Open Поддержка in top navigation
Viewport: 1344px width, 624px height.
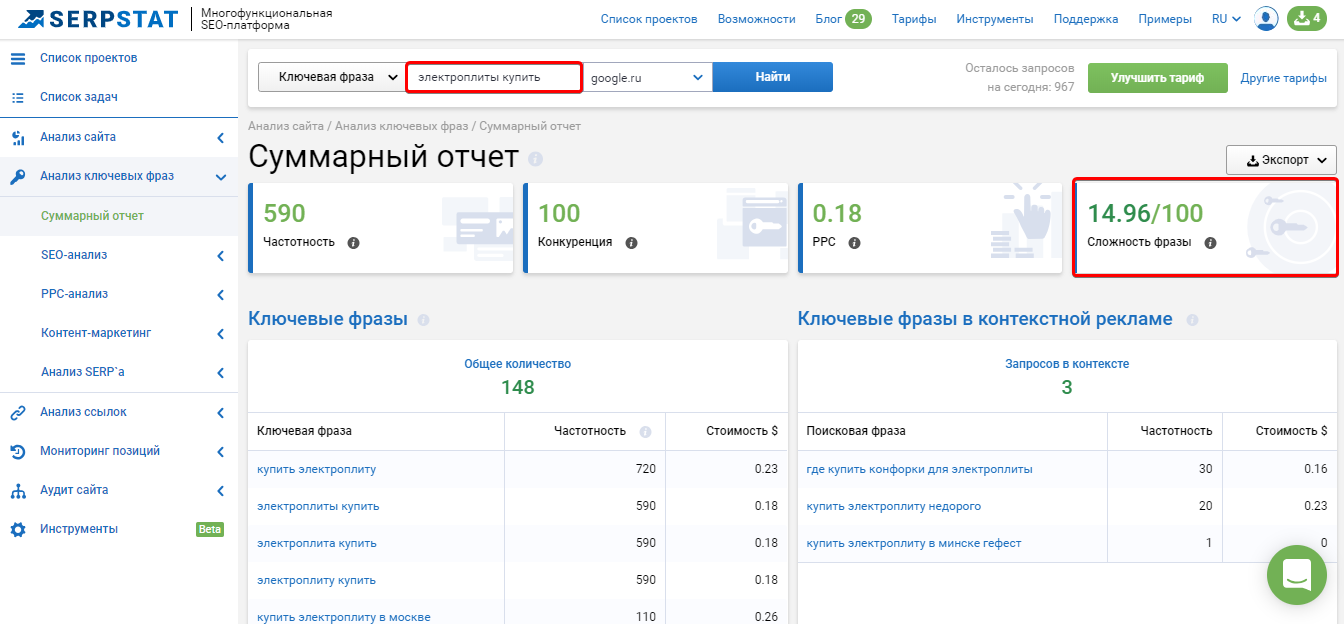1085,19
